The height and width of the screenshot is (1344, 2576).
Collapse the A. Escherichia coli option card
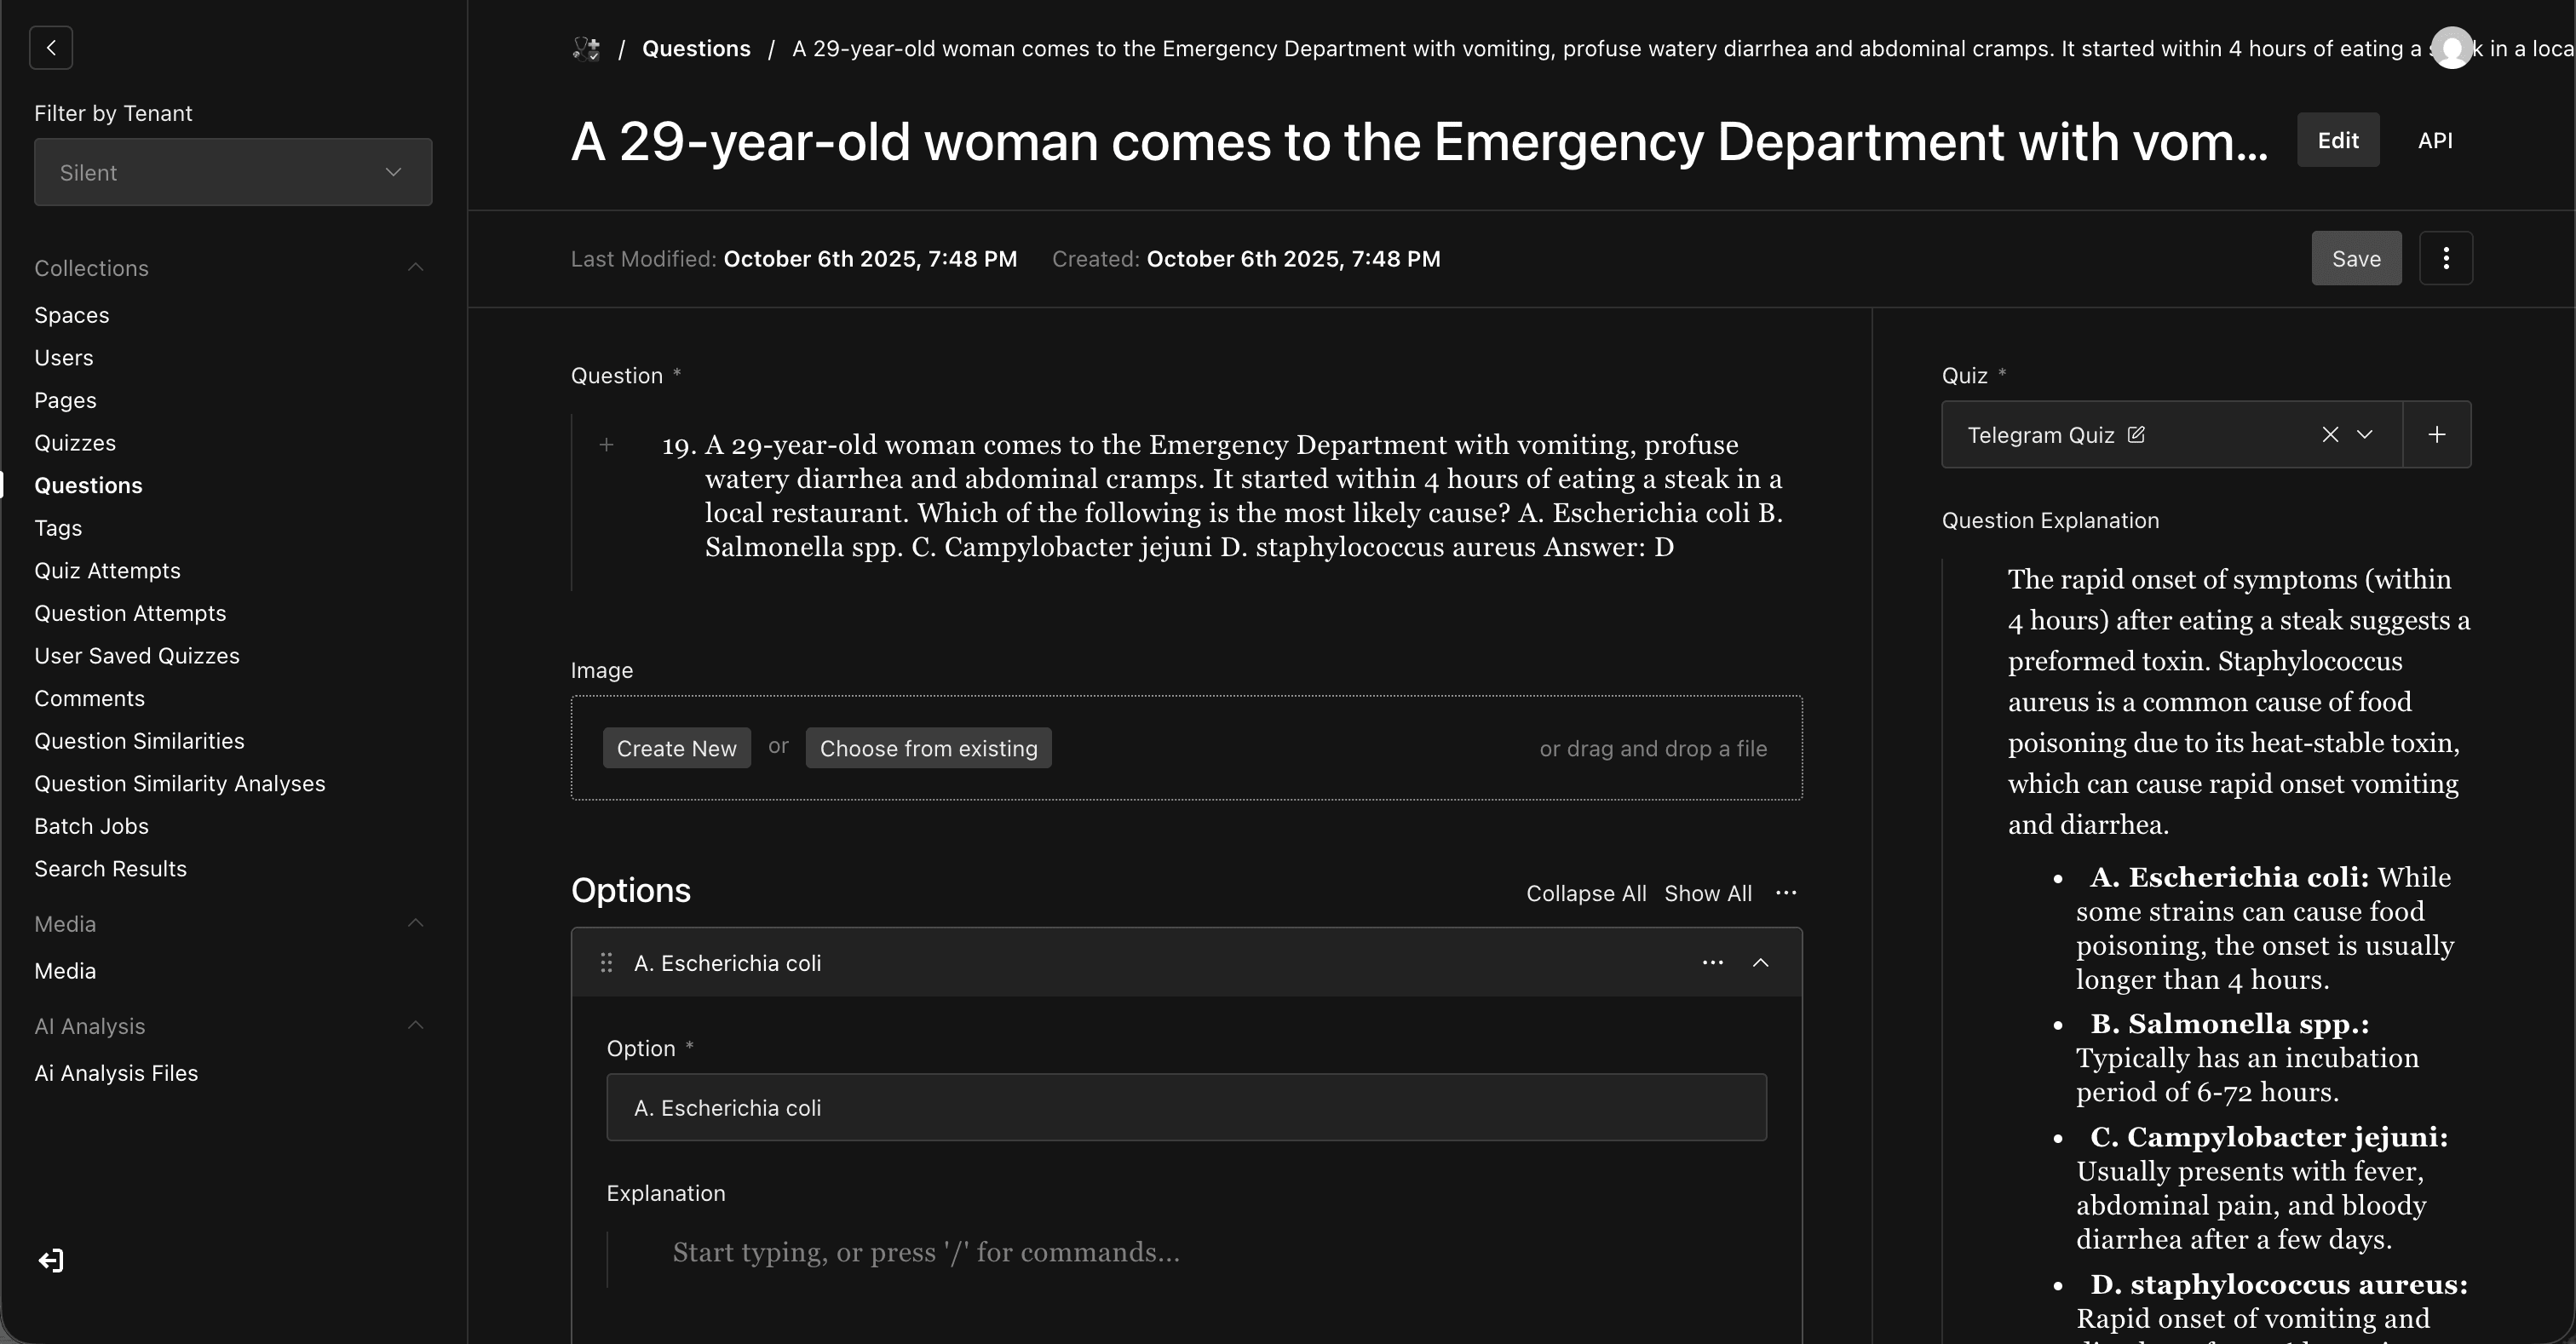(1761, 963)
